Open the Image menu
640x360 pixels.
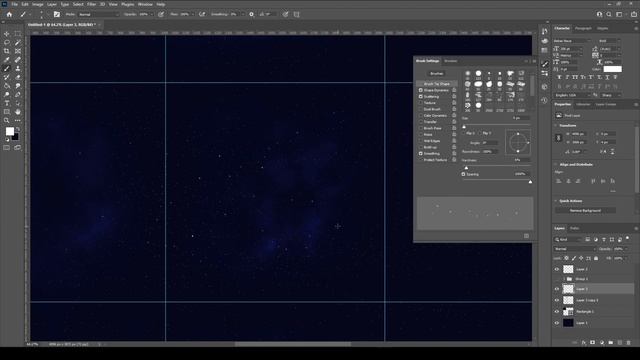(x=38, y=4)
